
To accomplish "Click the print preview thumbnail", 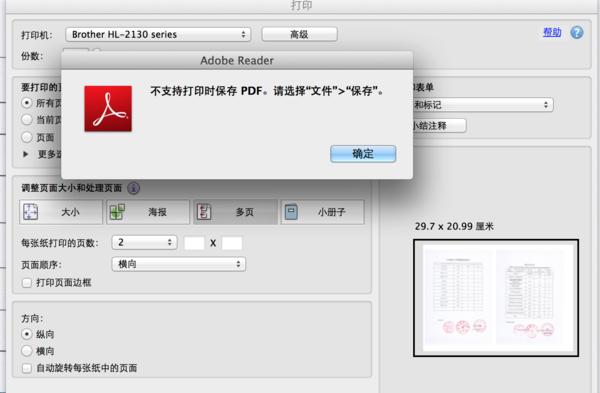I will tap(496, 298).
